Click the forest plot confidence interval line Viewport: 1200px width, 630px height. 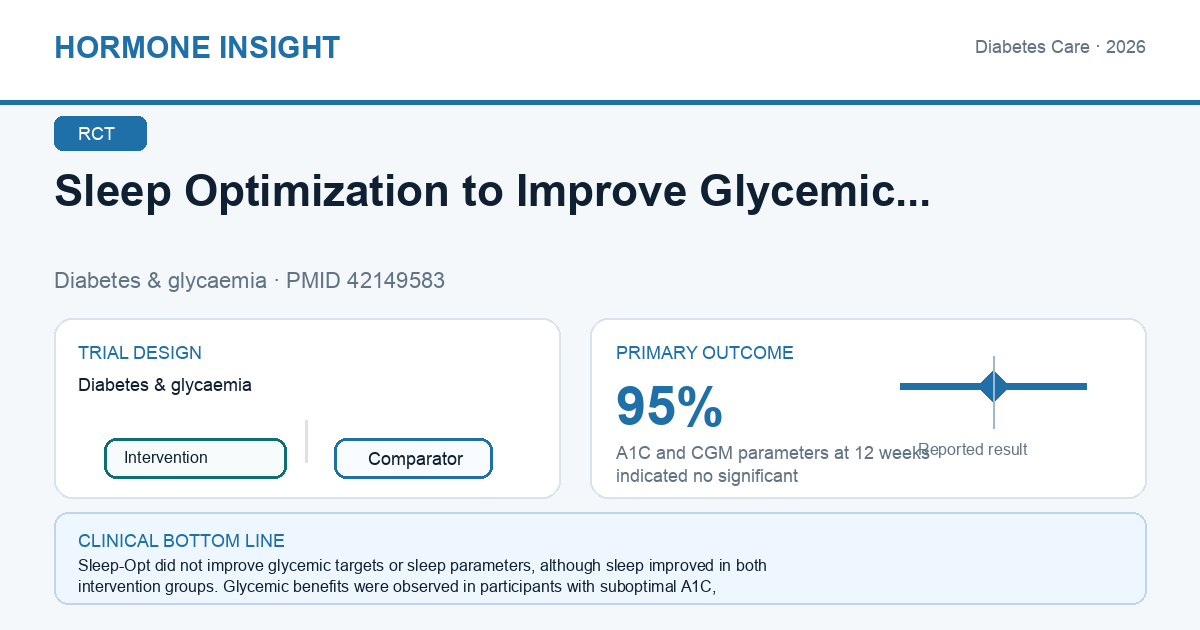[x=993, y=386]
